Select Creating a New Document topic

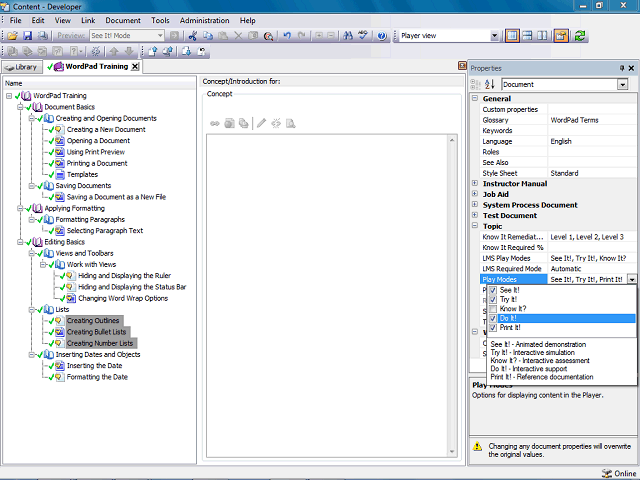point(106,129)
